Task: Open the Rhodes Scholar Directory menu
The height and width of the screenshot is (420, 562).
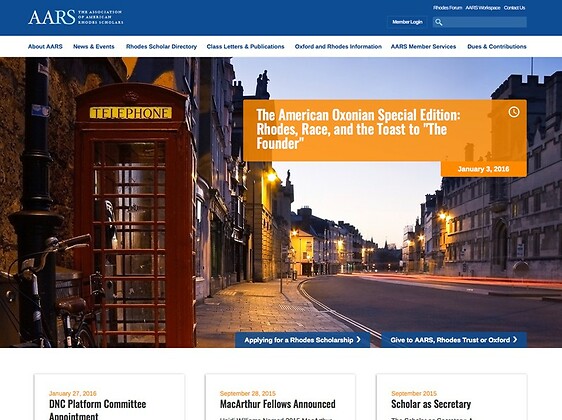Action: 161,47
